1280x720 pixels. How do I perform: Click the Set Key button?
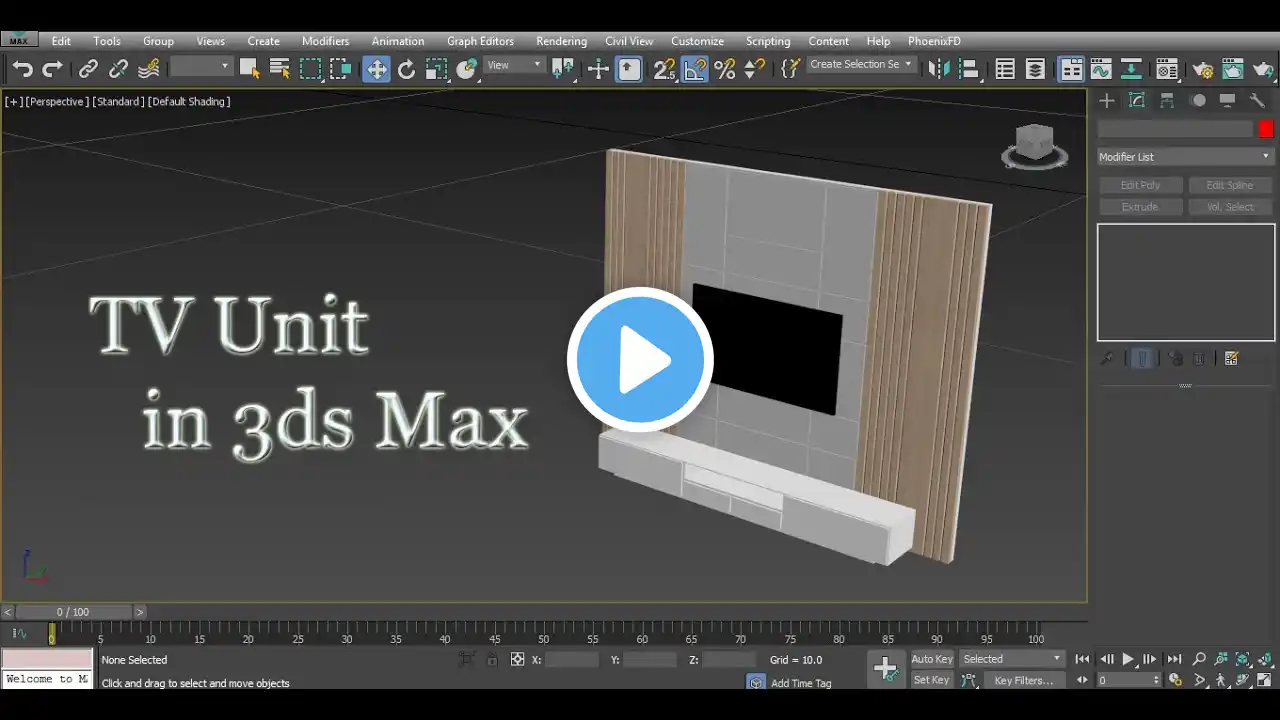pyautogui.click(x=932, y=680)
